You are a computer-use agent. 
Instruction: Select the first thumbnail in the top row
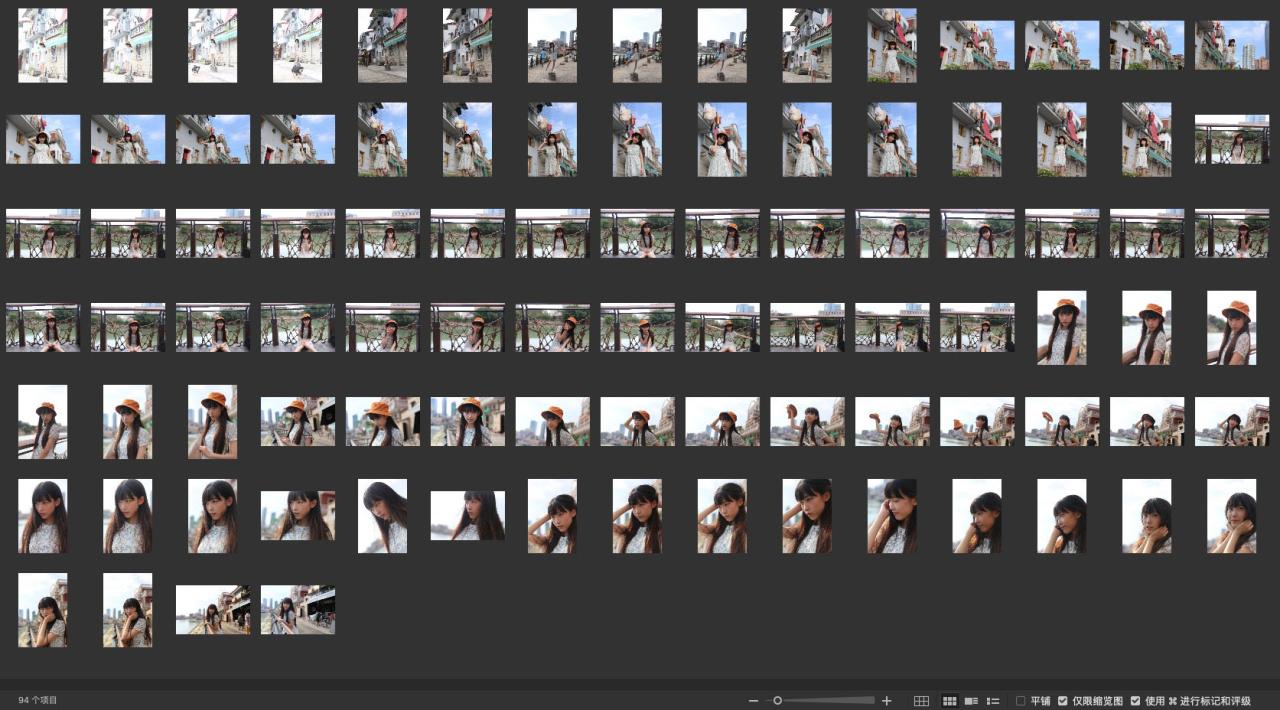pyautogui.click(x=43, y=45)
